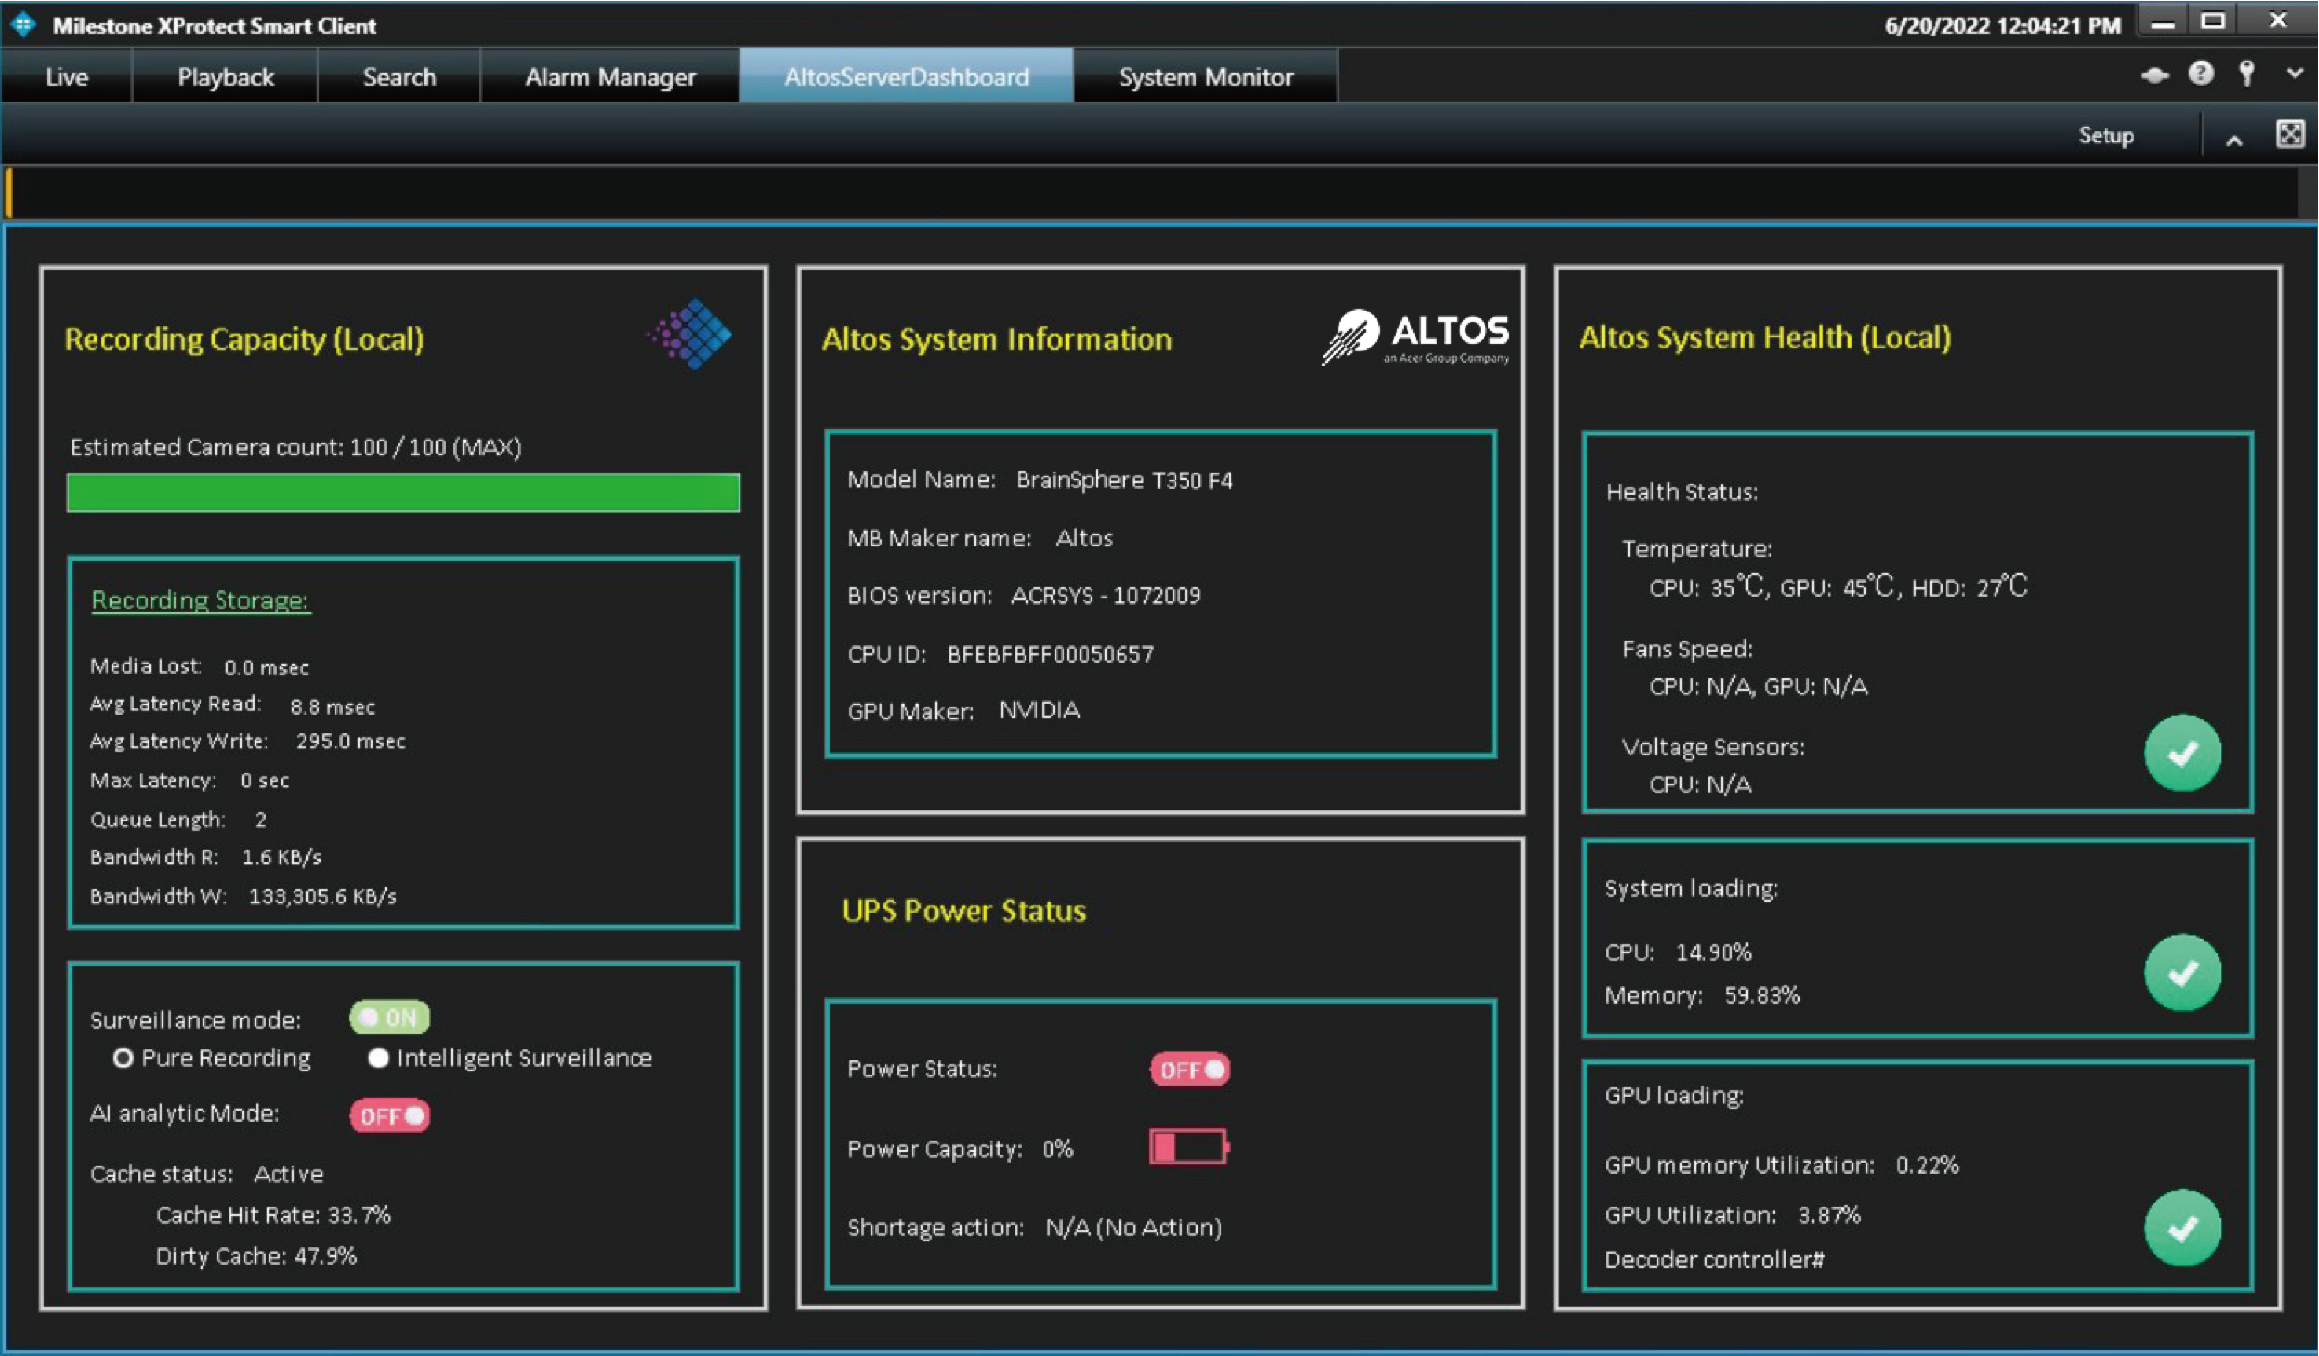
Task: Click the Altos System Health (Local) heading
Action: point(1765,338)
